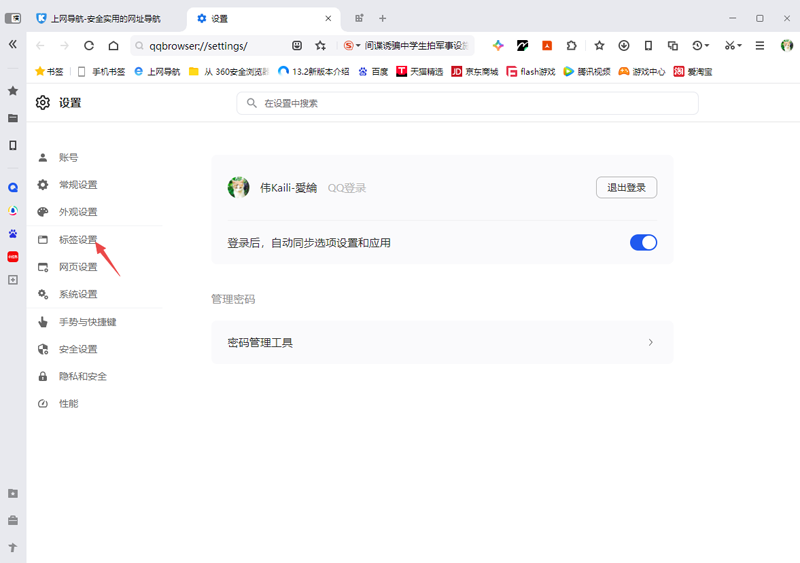Open flash游戏 bookmark
800x563 pixels.
tap(531, 71)
